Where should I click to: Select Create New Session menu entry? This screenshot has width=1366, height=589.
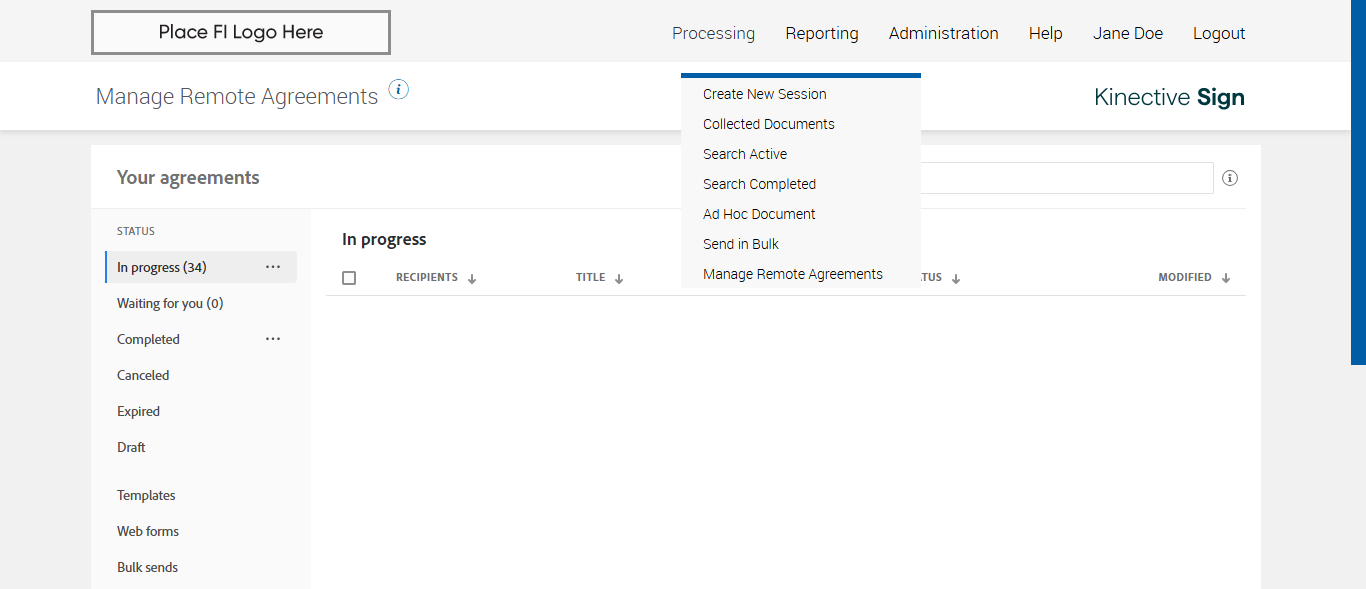click(x=764, y=94)
